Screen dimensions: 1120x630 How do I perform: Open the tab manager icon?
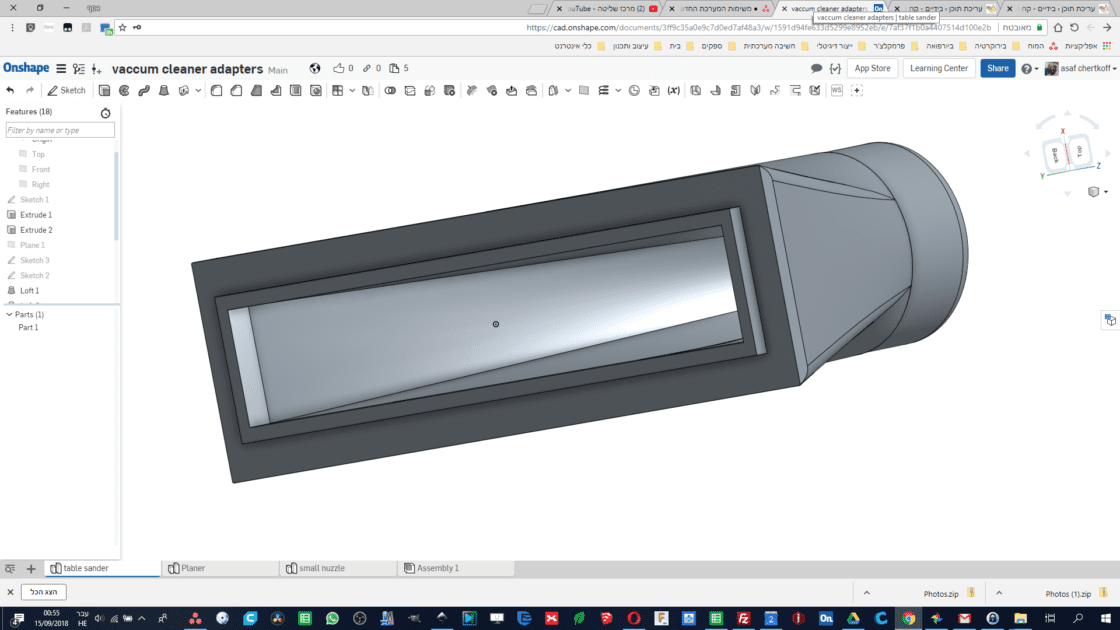pos(10,569)
